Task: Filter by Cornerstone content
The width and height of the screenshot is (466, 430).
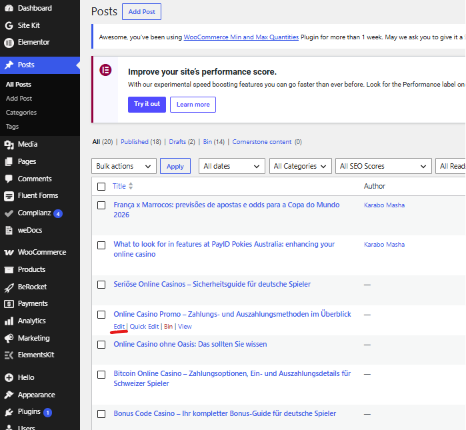Action: pyautogui.click(x=262, y=142)
